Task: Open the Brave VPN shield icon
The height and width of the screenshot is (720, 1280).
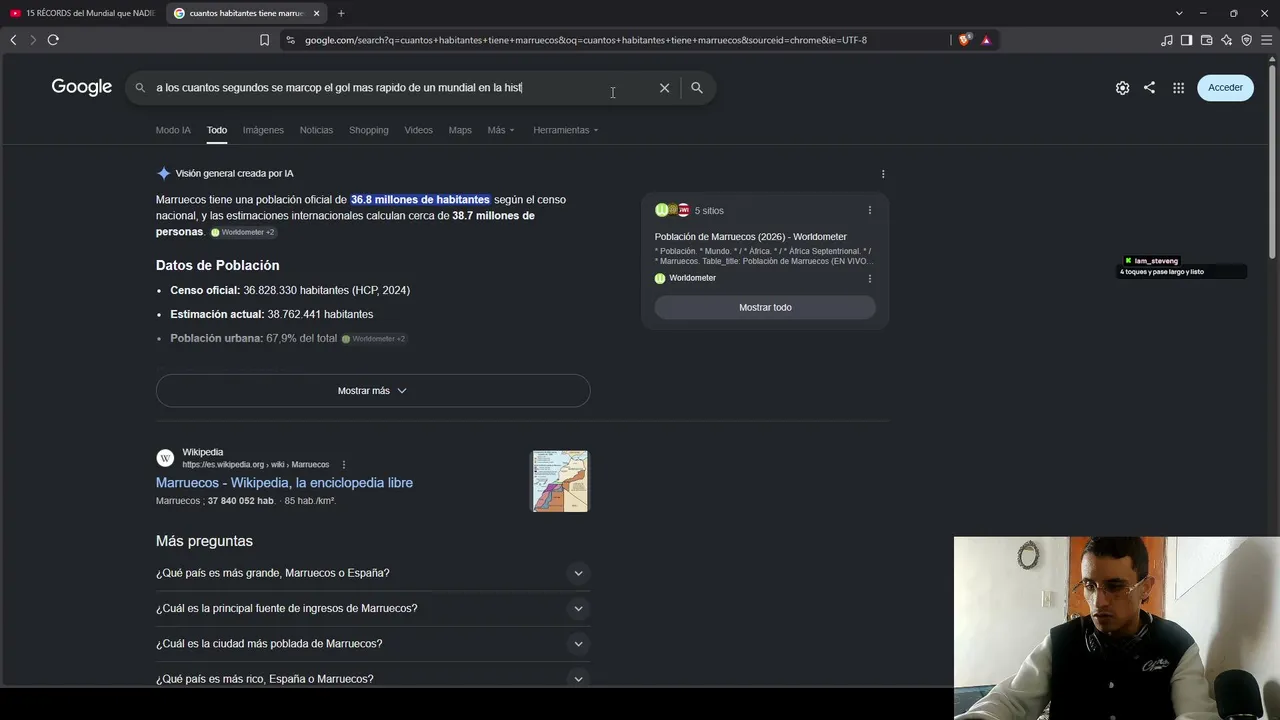Action: tap(1247, 40)
